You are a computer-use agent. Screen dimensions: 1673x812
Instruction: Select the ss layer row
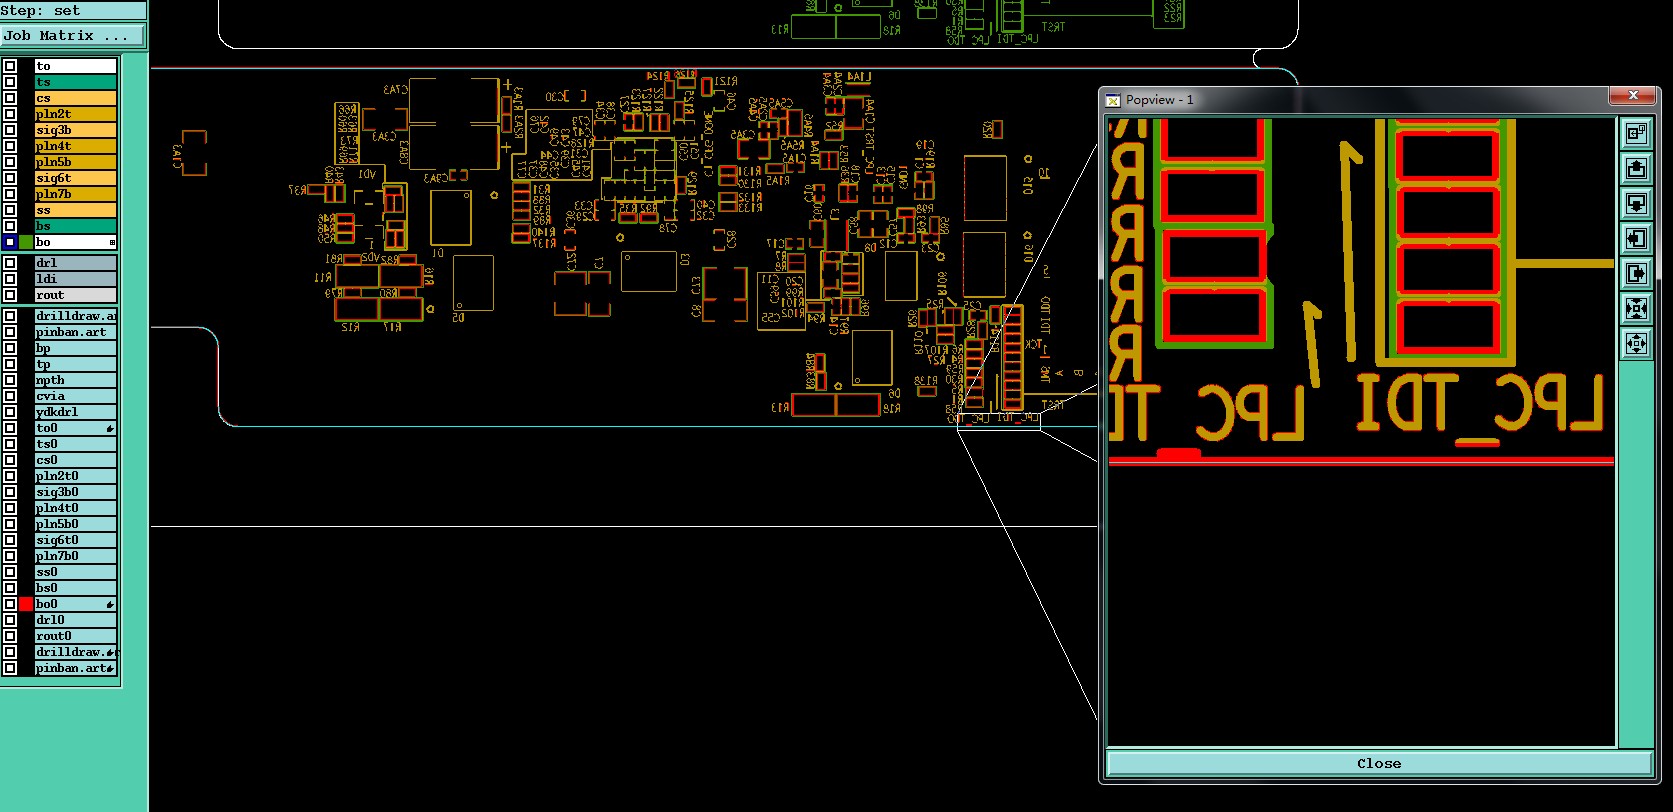tap(76, 210)
